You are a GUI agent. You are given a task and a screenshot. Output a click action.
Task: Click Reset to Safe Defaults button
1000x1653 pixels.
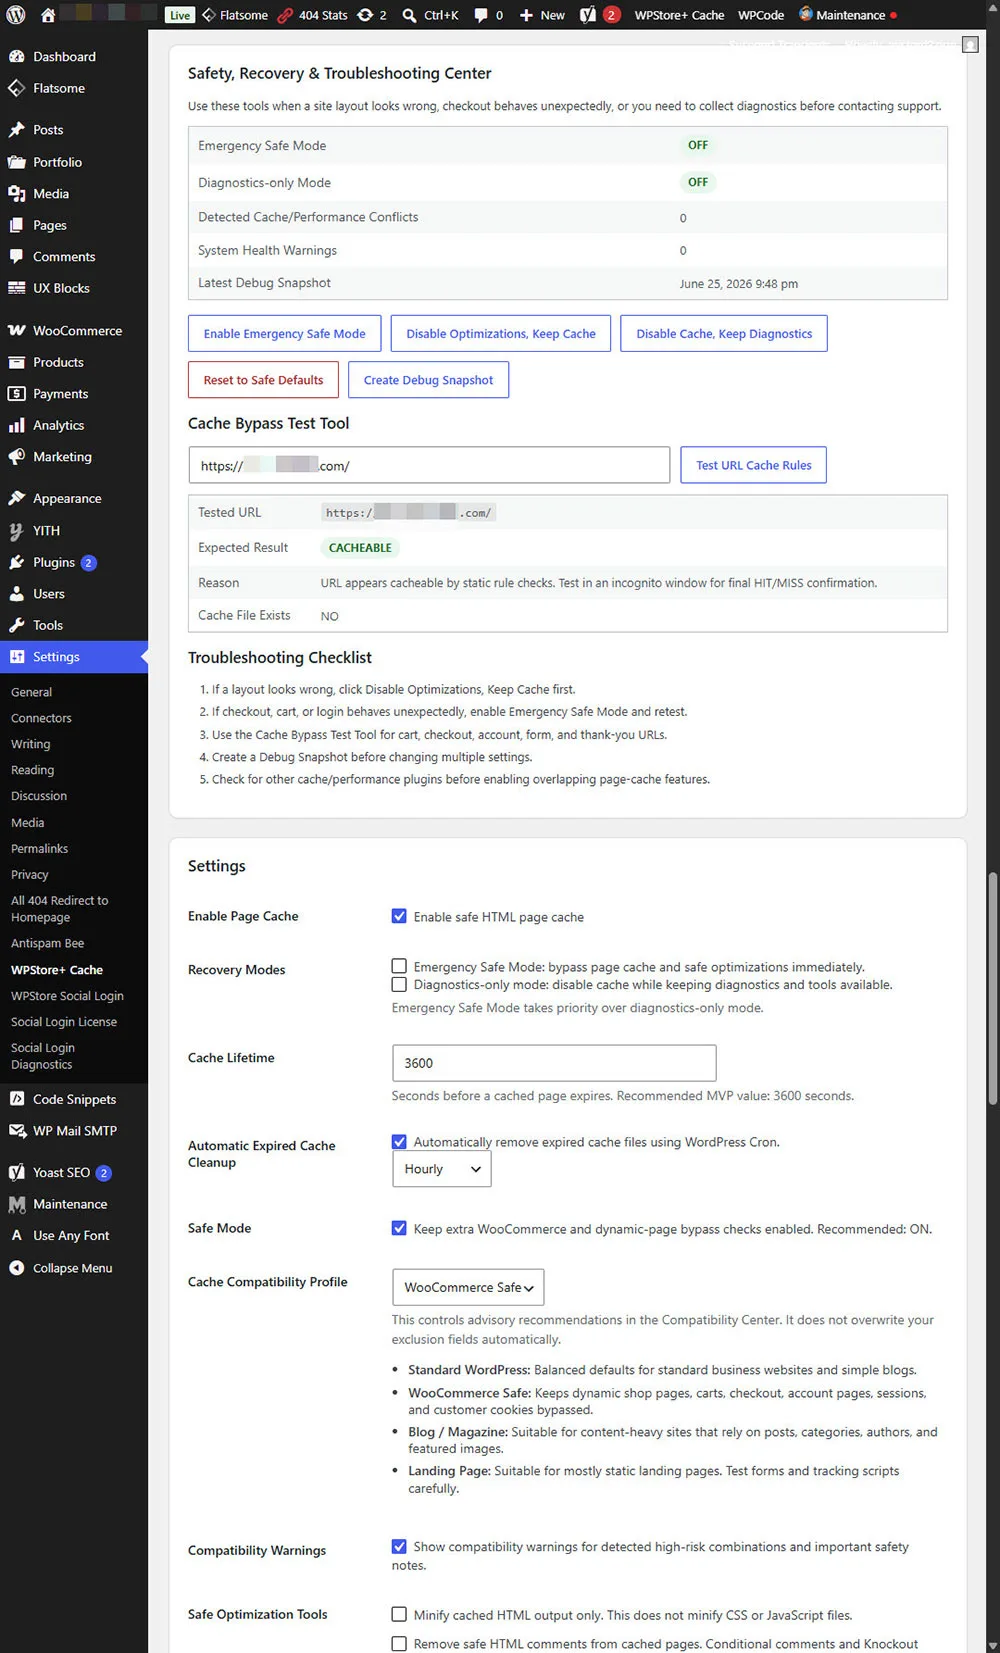263,380
